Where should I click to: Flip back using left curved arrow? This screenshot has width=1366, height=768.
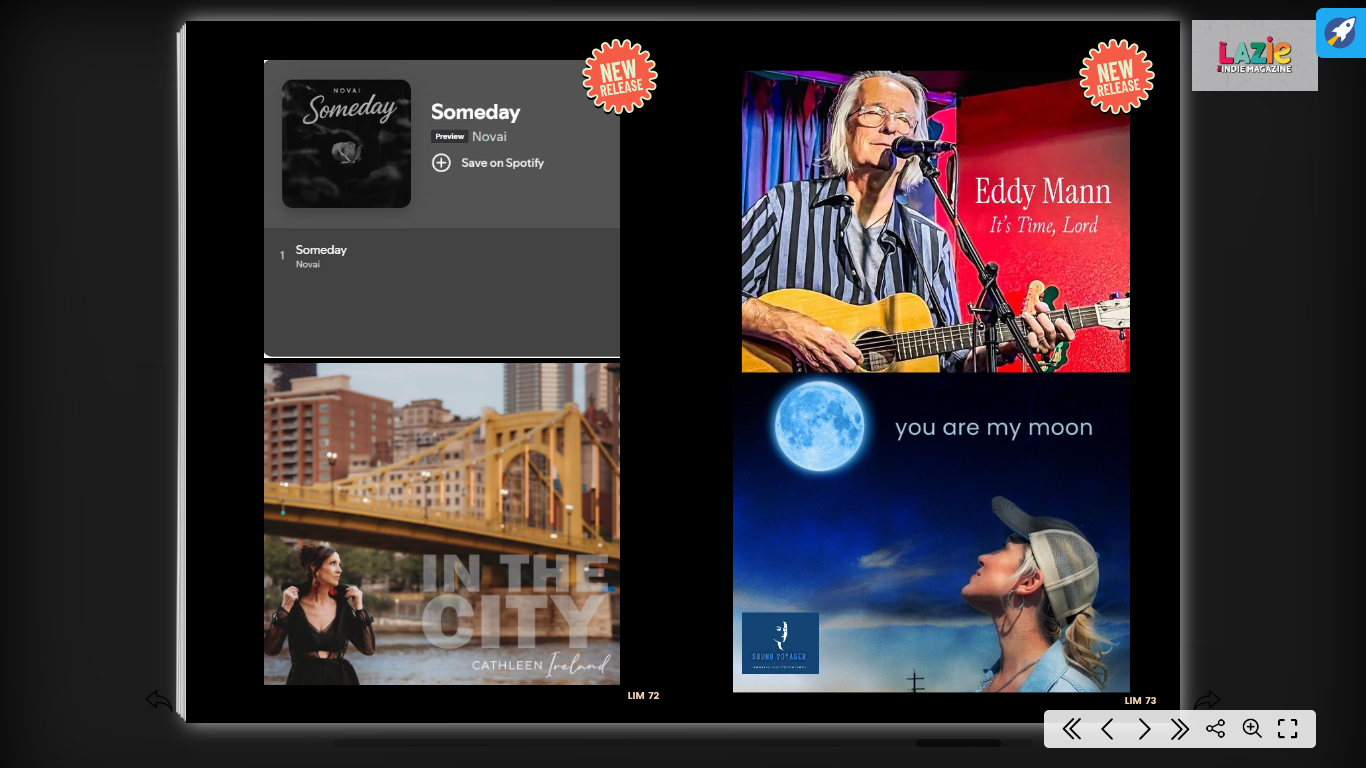click(159, 700)
